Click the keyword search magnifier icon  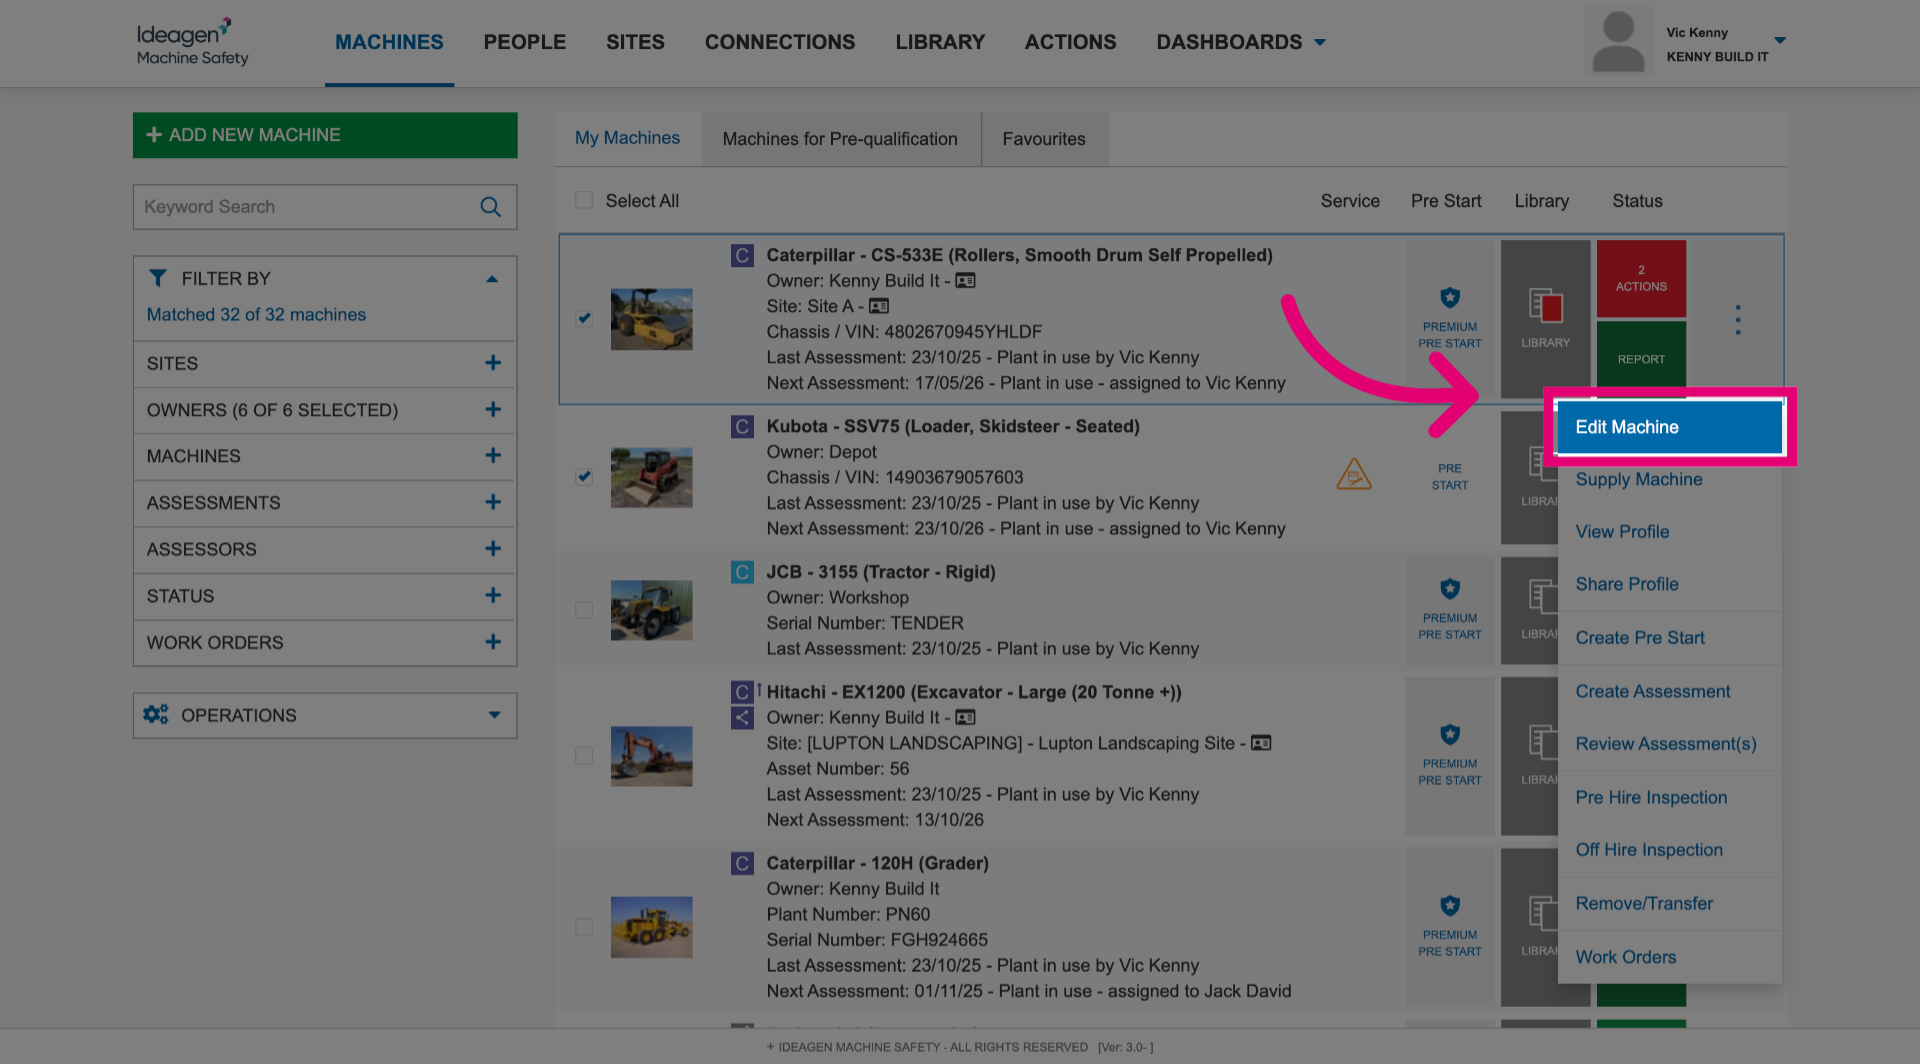click(490, 207)
